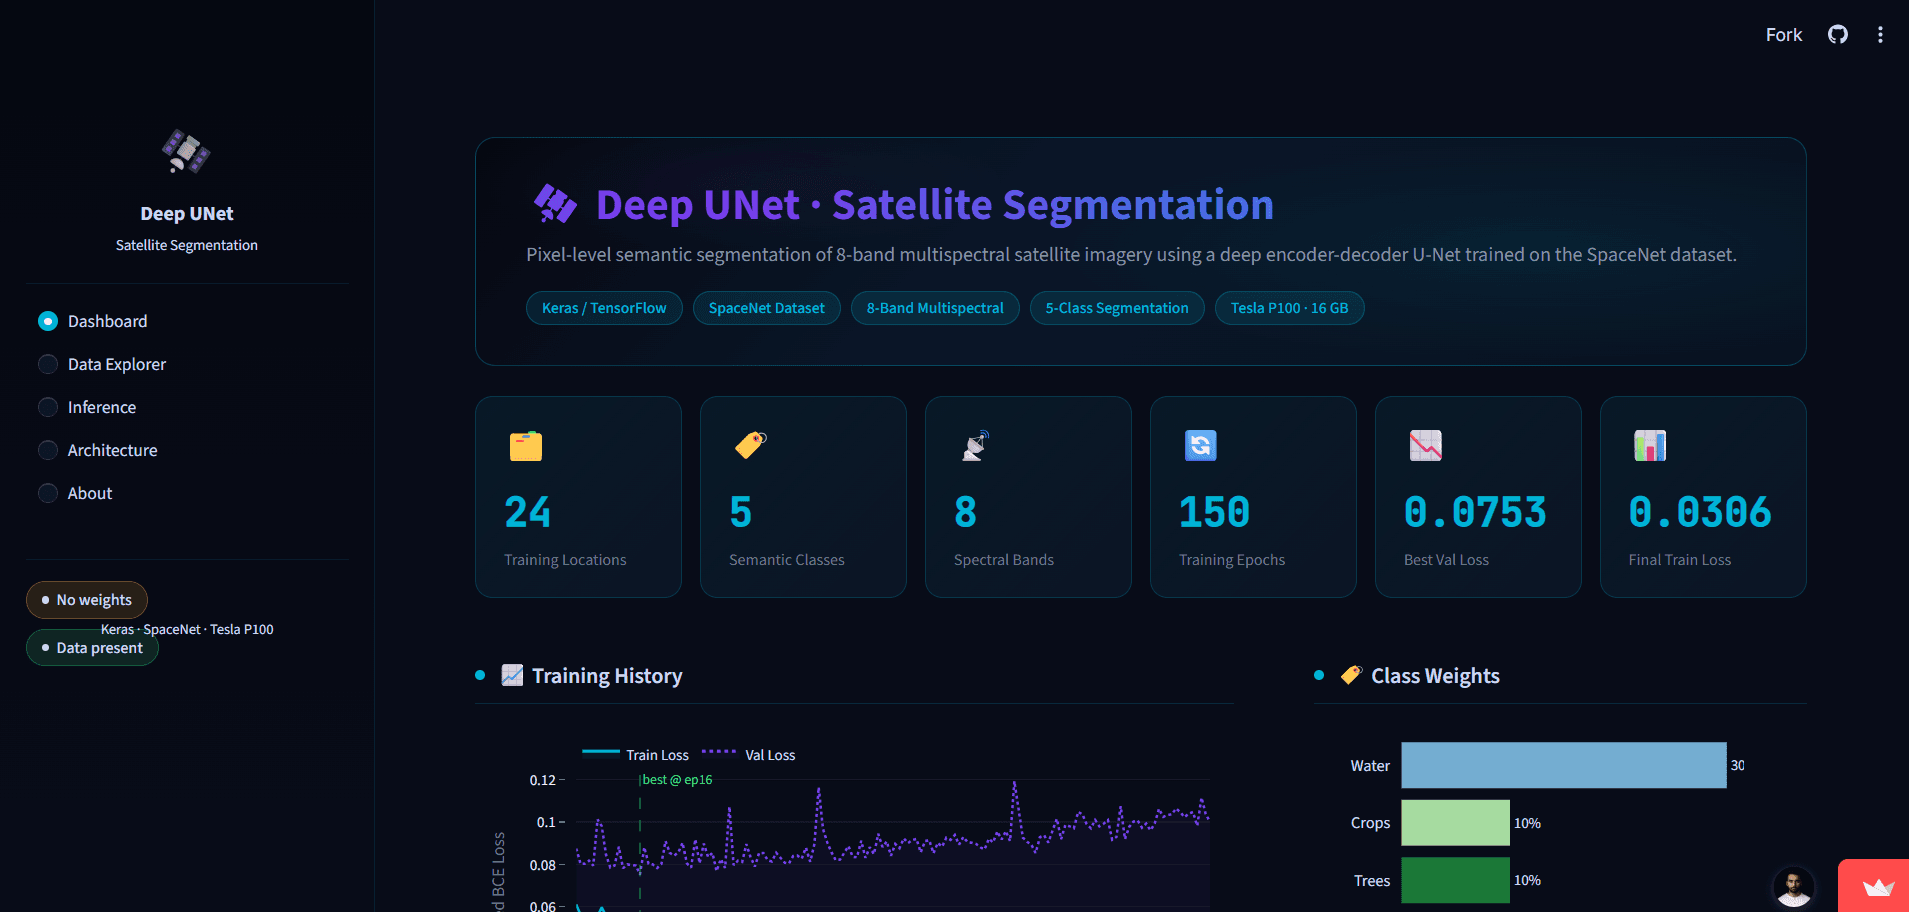This screenshot has width=1909, height=912.
Task: Click the satellite logo in the sidebar
Action: point(186,151)
